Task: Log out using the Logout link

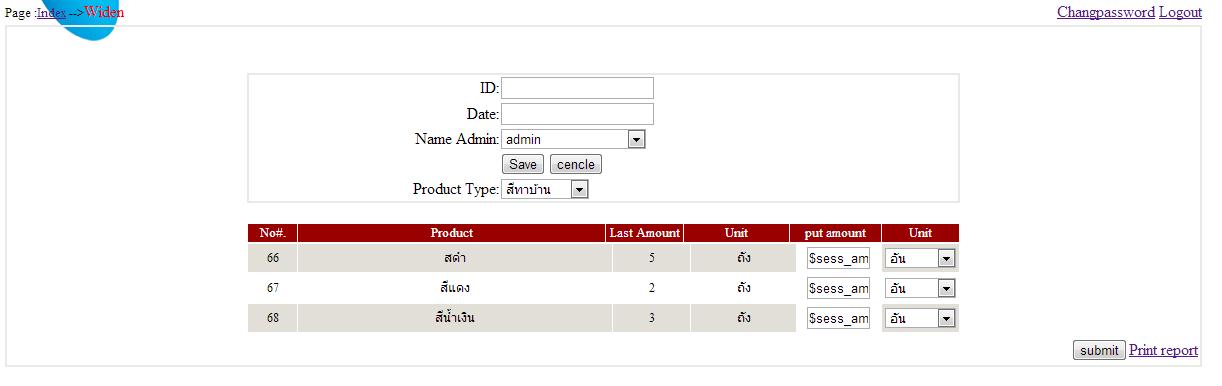Action: pyautogui.click(x=1180, y=12)
